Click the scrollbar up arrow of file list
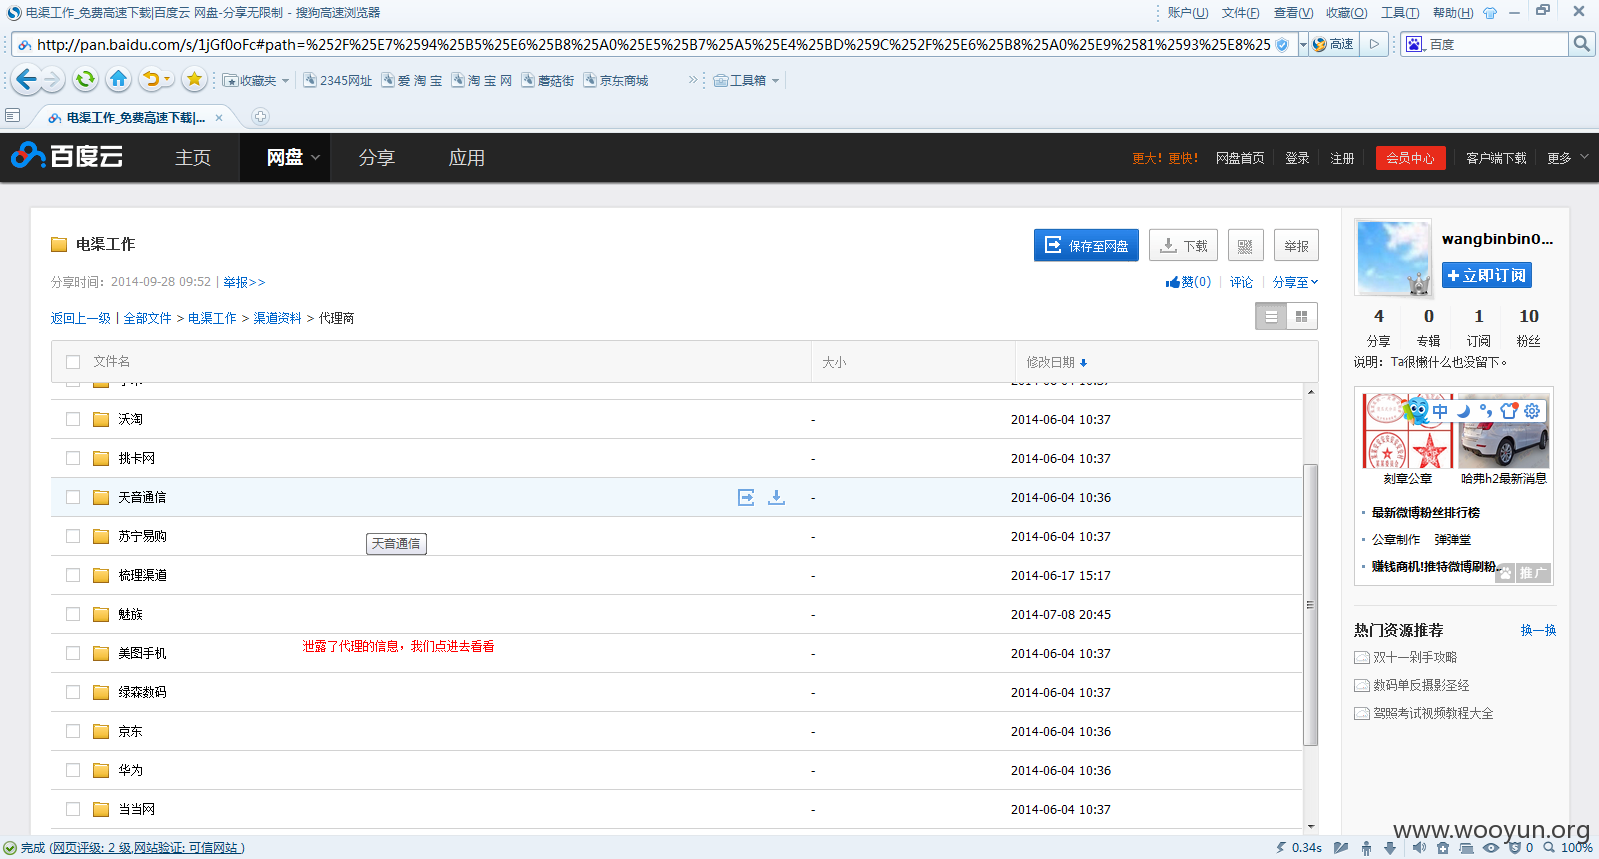 [1310, 391]
